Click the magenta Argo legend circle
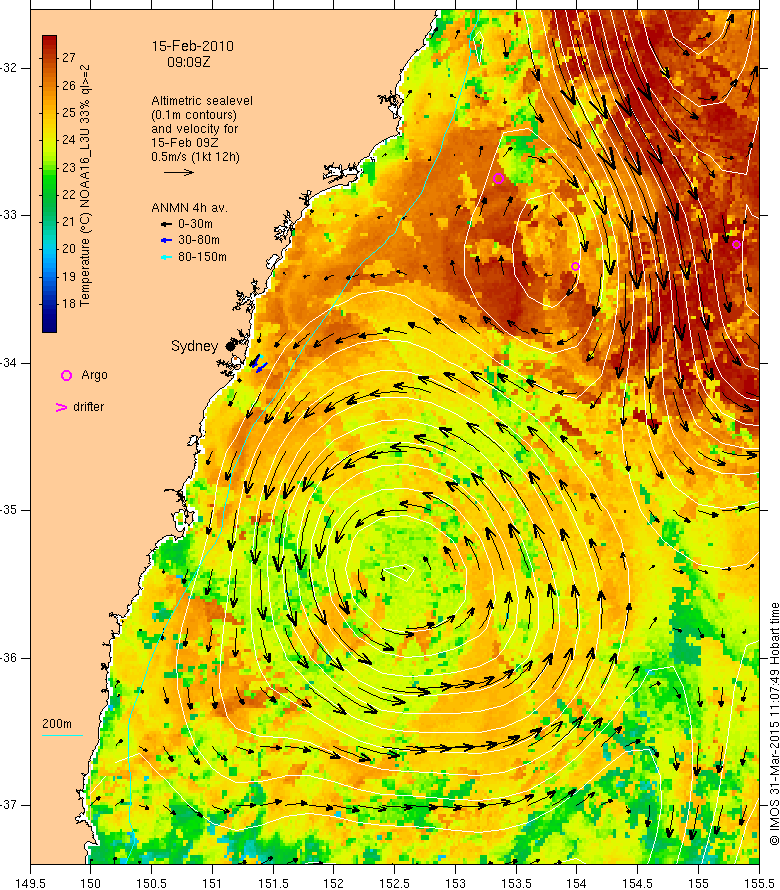The image size is (780, 890). [66, 375]
